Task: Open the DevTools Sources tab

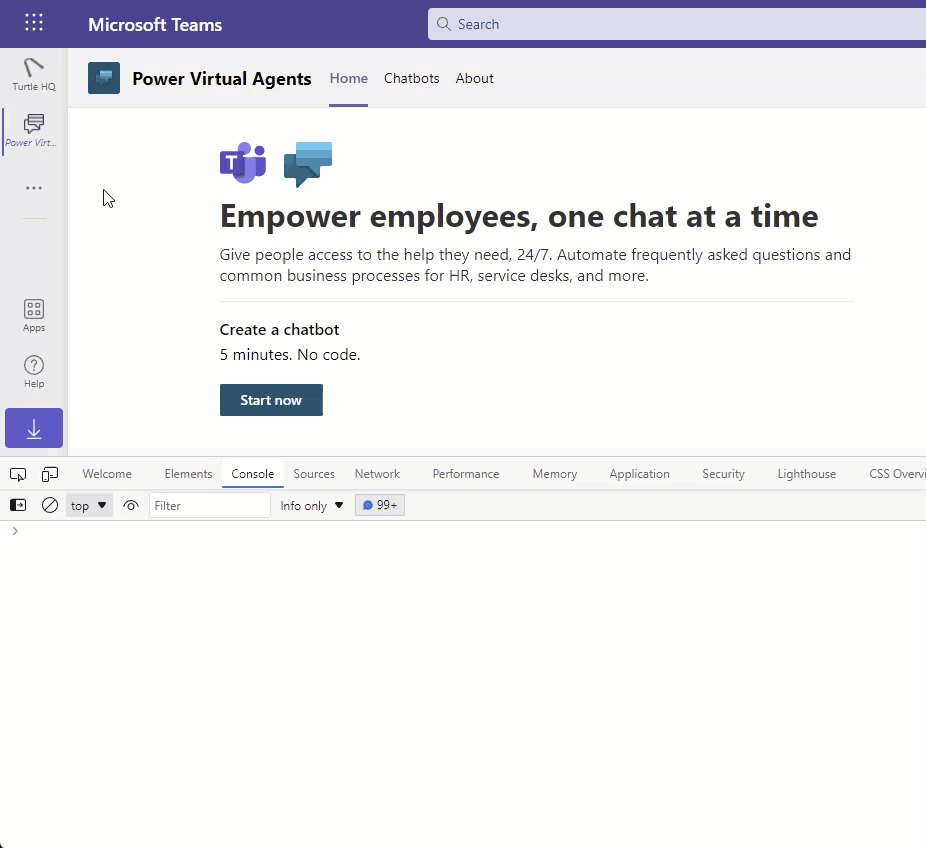Action: click(x=314, y=474)
